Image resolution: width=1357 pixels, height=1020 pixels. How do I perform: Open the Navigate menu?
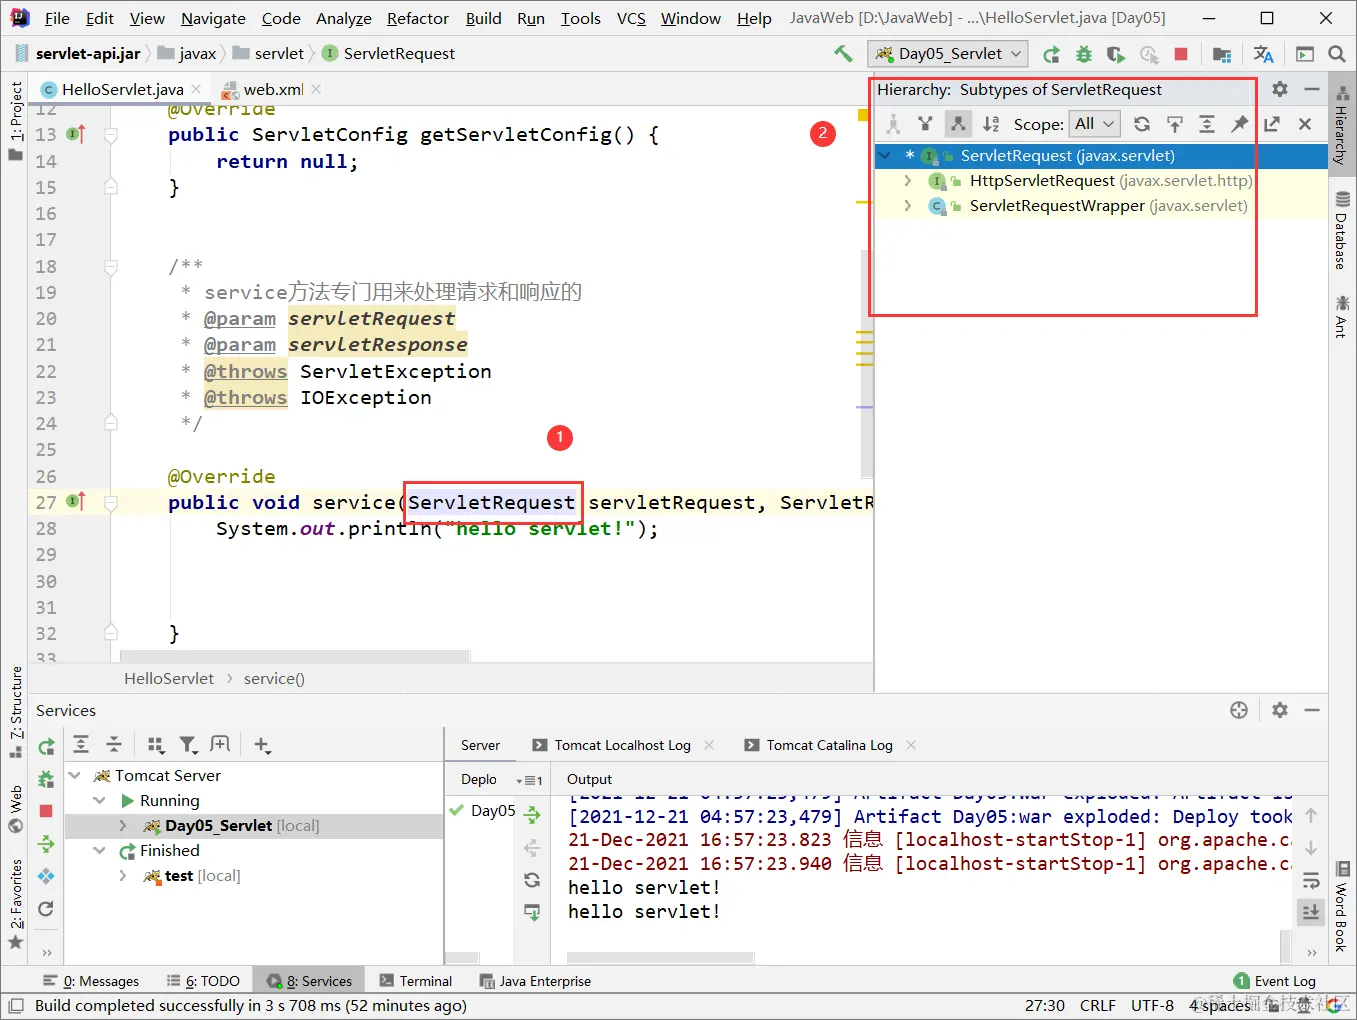[213, 18]
